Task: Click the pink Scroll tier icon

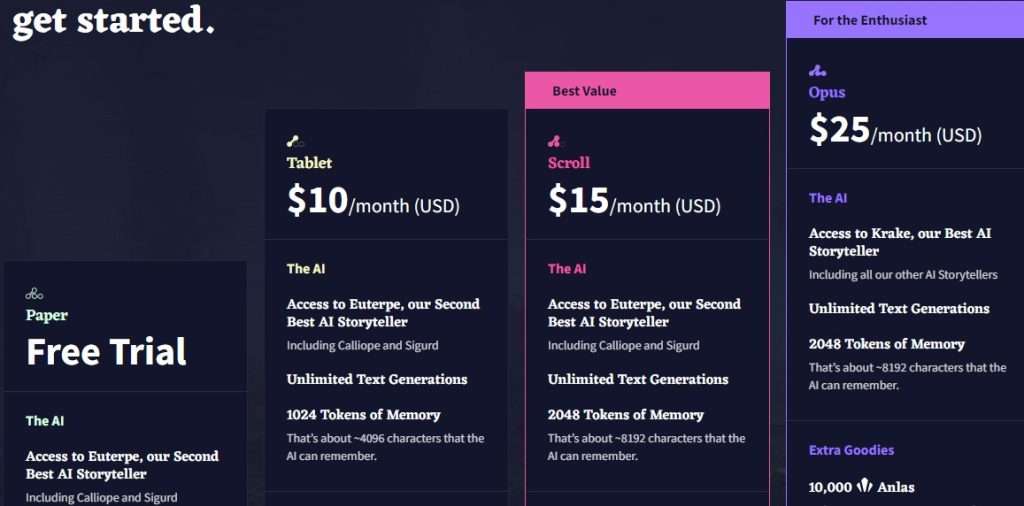Action: point(554,140)
